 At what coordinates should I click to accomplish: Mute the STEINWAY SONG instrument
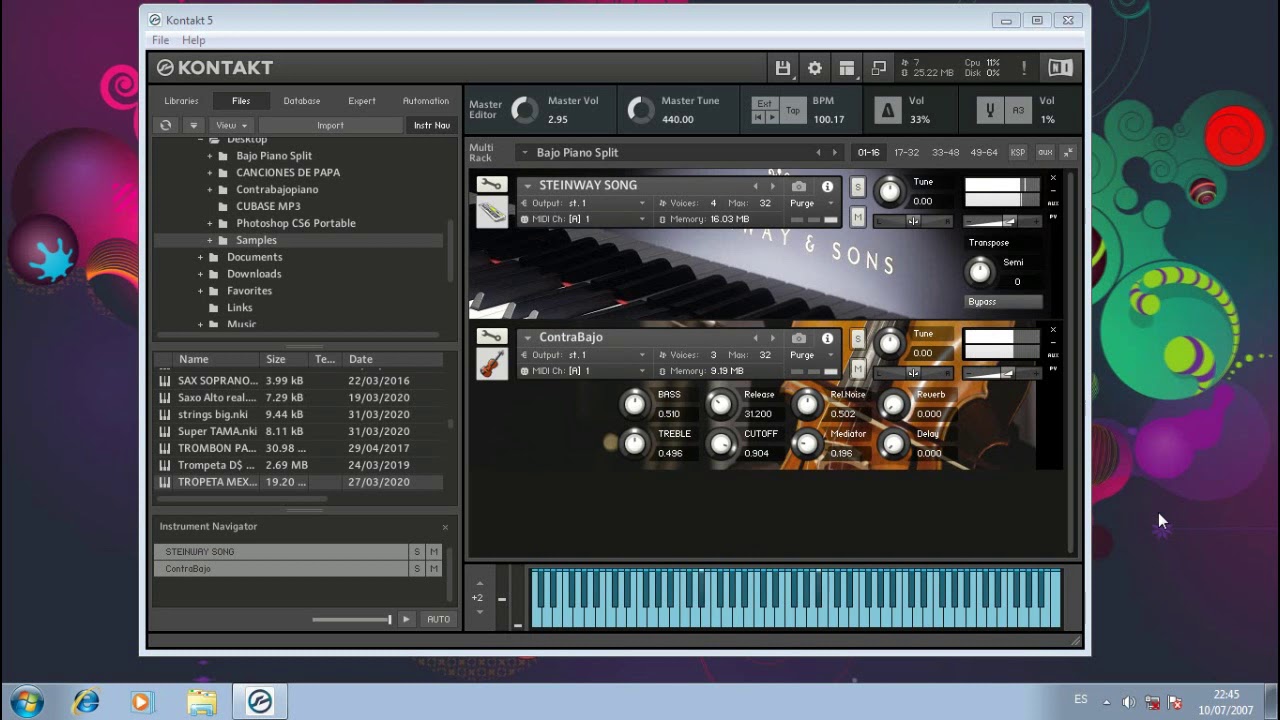click(x=857, y=216)
